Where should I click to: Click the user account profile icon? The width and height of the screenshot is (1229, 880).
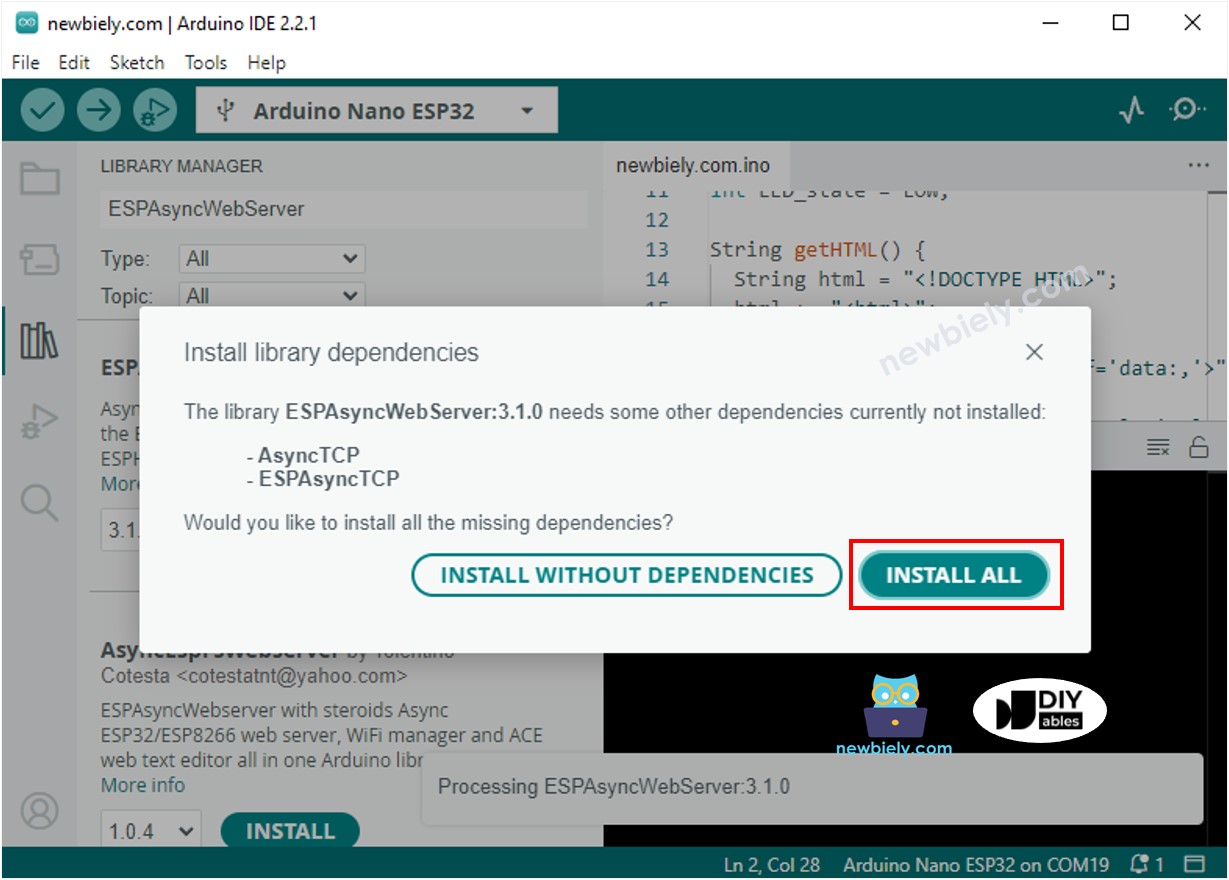pos(40,810)
